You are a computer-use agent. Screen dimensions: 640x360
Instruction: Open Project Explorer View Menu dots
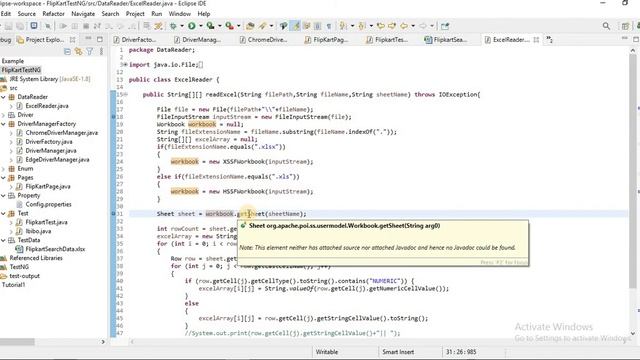(x=101, y=51)
